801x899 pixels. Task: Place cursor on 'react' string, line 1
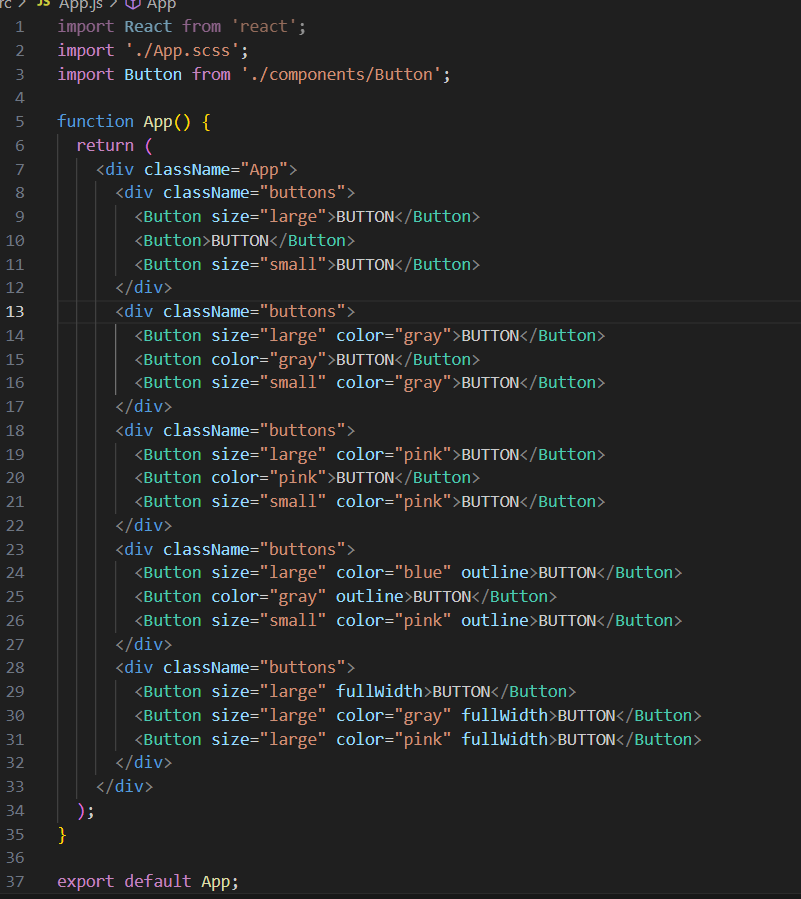pyautogui.click(x=264, y=26)
